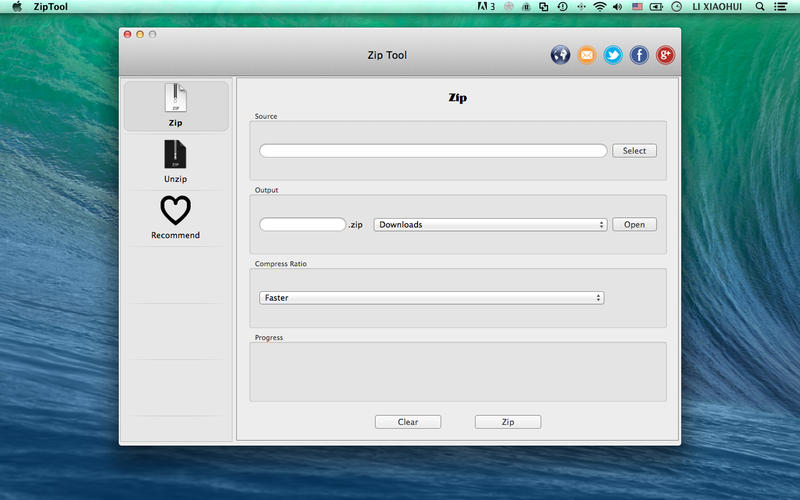Focus the output .zip filename field
Screen dimensions: 800x500
click(302, 225)
